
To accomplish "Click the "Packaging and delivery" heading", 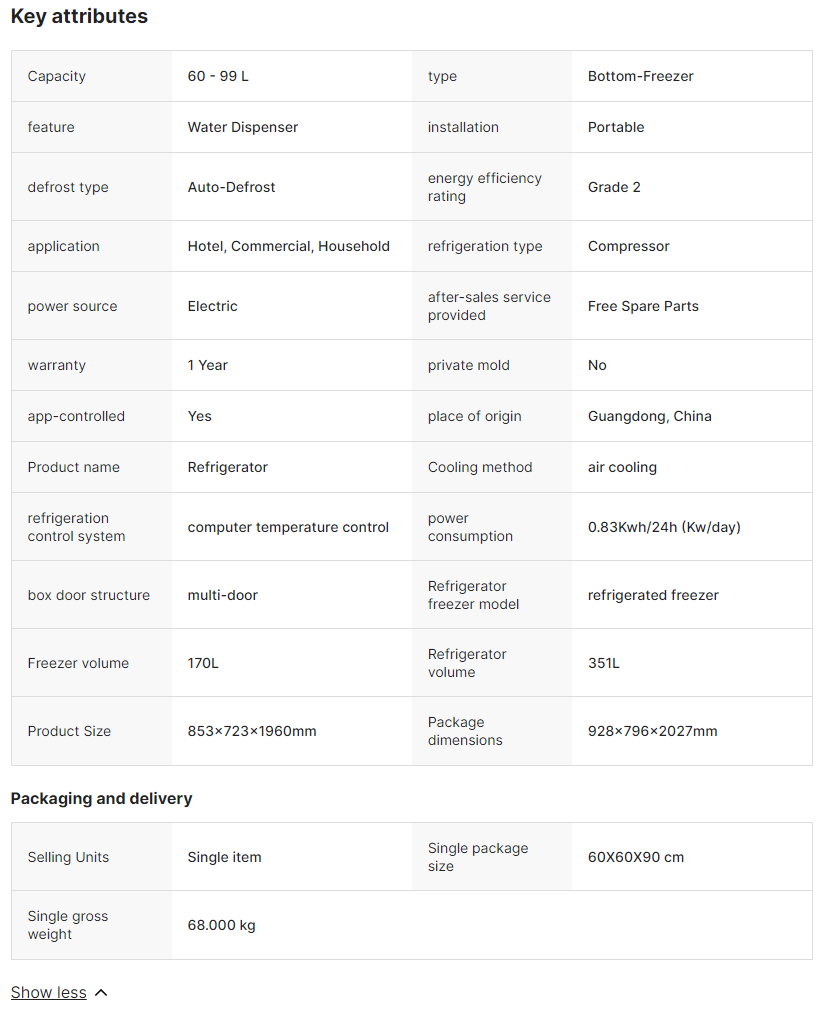I will [x=101, y=799].
